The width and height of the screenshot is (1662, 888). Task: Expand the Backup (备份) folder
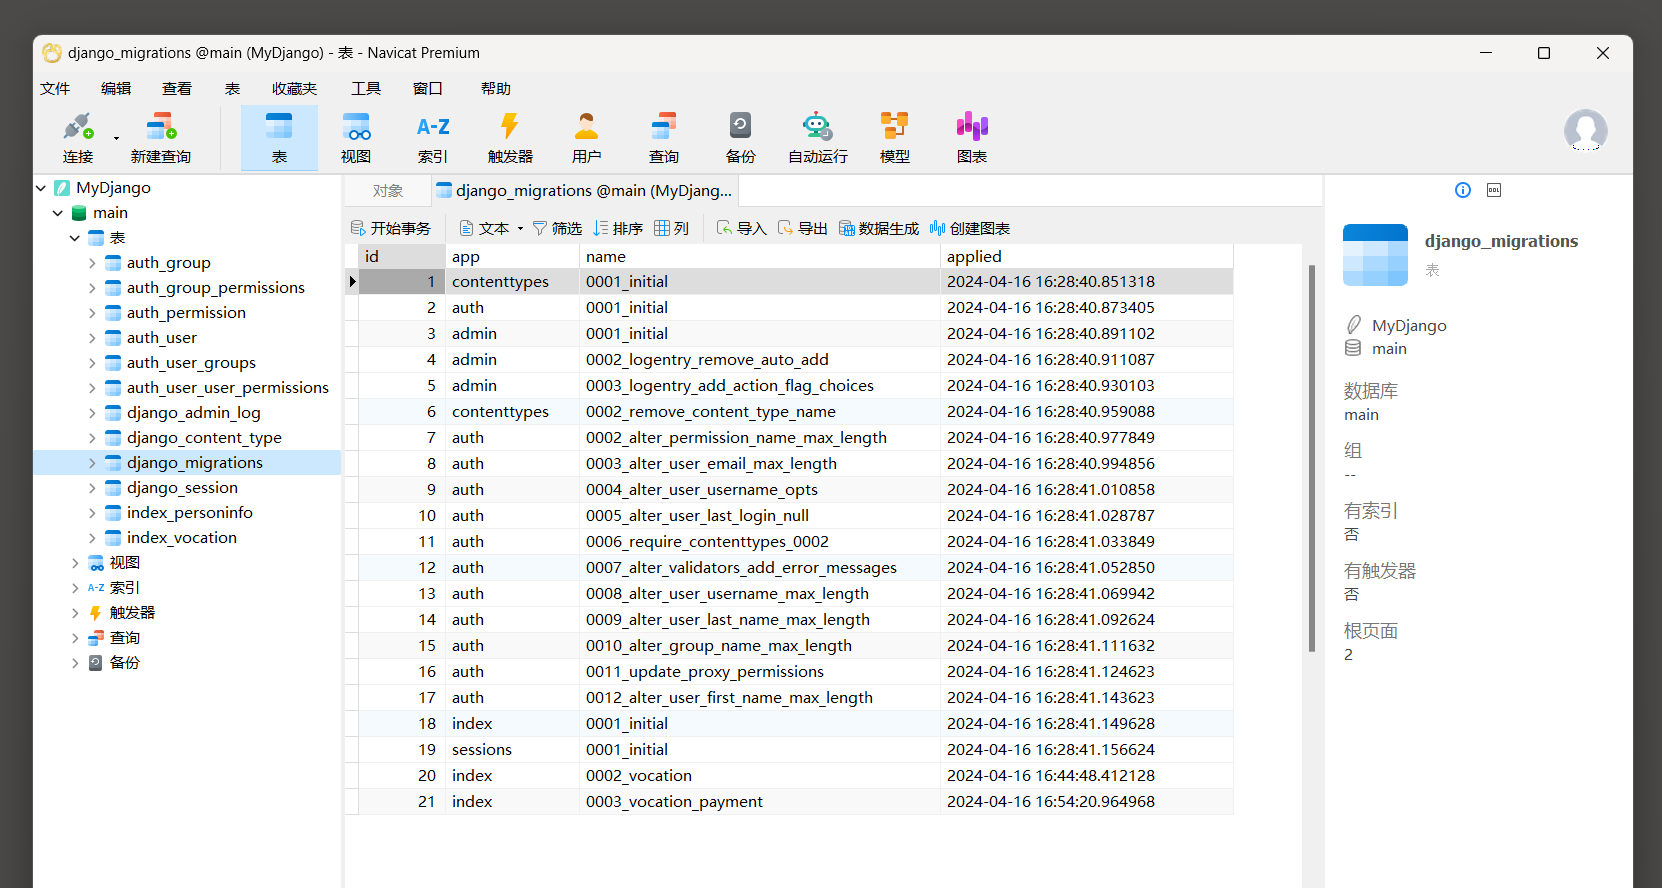click(75, 663)
